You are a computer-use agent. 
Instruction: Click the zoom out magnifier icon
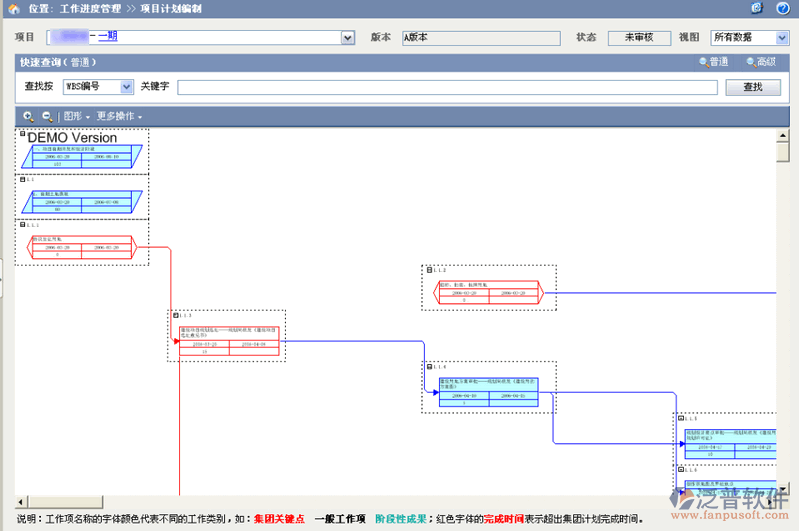[x=46, y=117]
